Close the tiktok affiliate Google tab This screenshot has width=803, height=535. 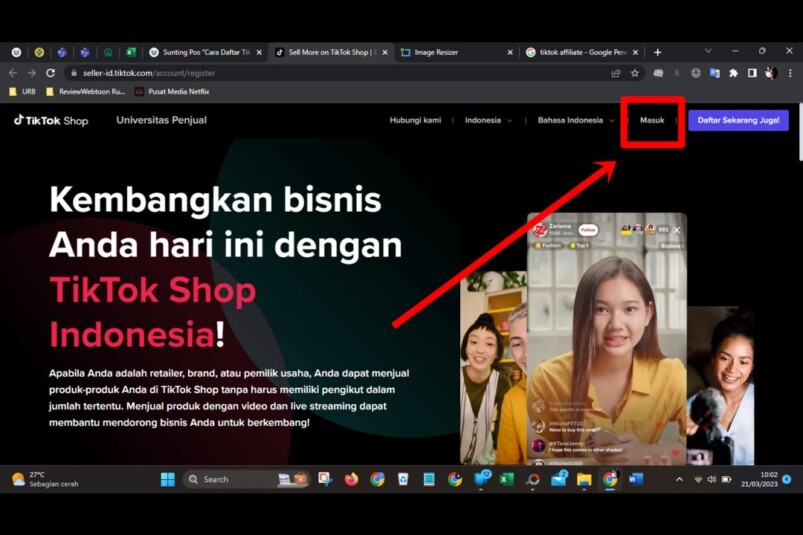[x=636, y=52]
